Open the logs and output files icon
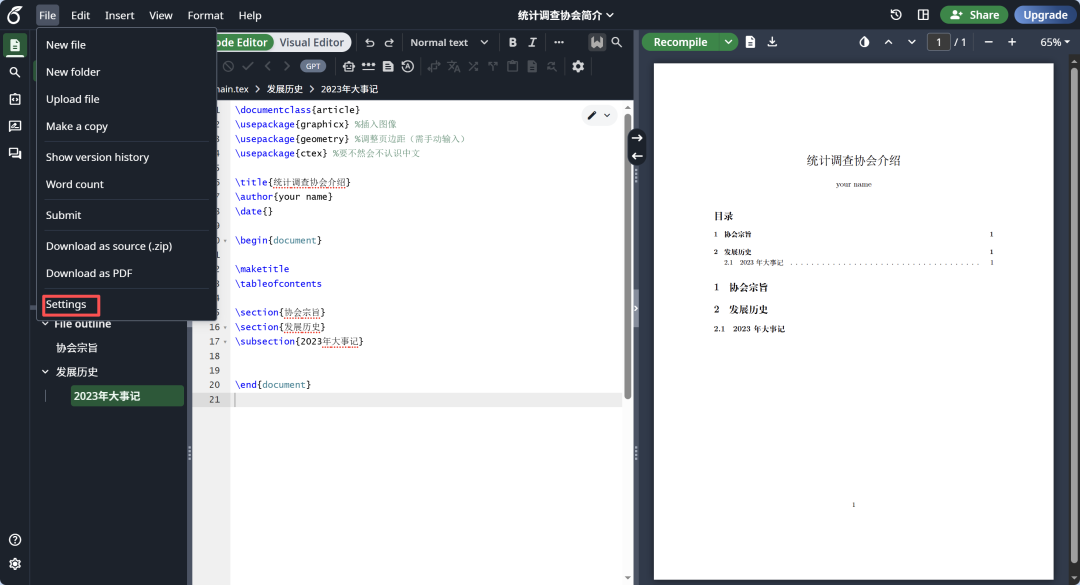 749,42
